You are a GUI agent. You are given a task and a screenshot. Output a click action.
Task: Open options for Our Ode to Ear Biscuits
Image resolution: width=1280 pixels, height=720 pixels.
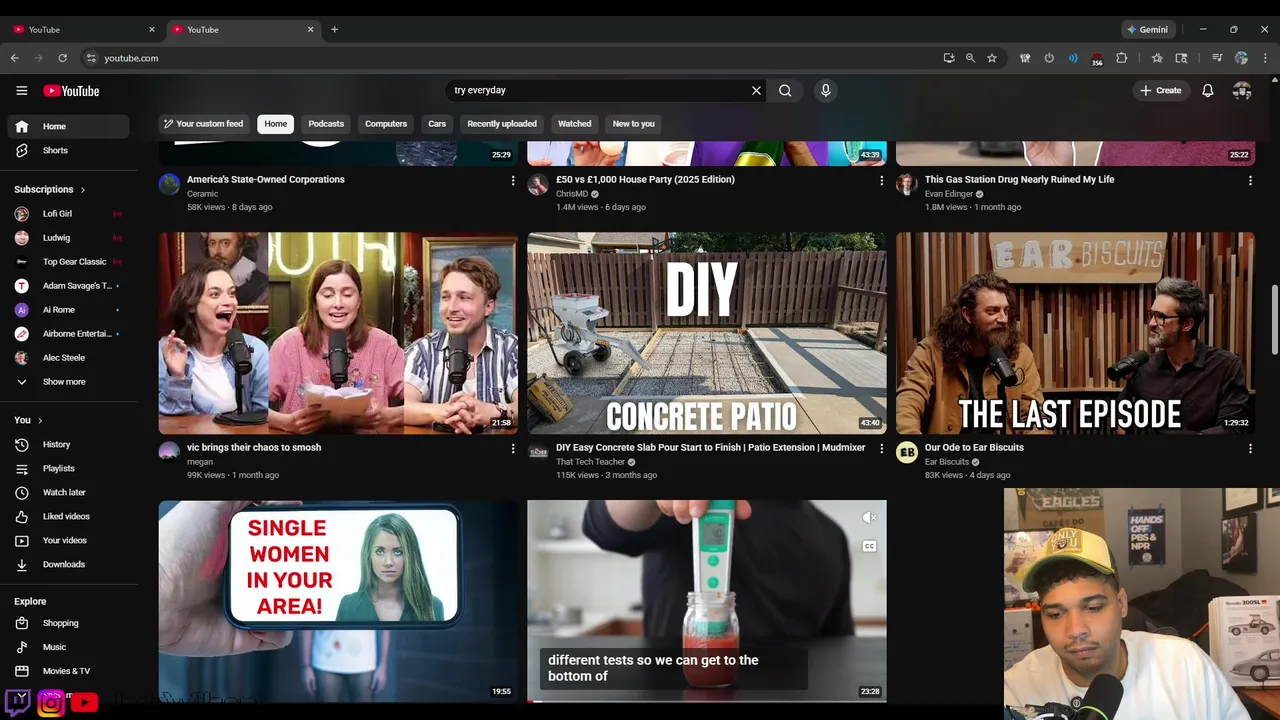point(1250,449)
